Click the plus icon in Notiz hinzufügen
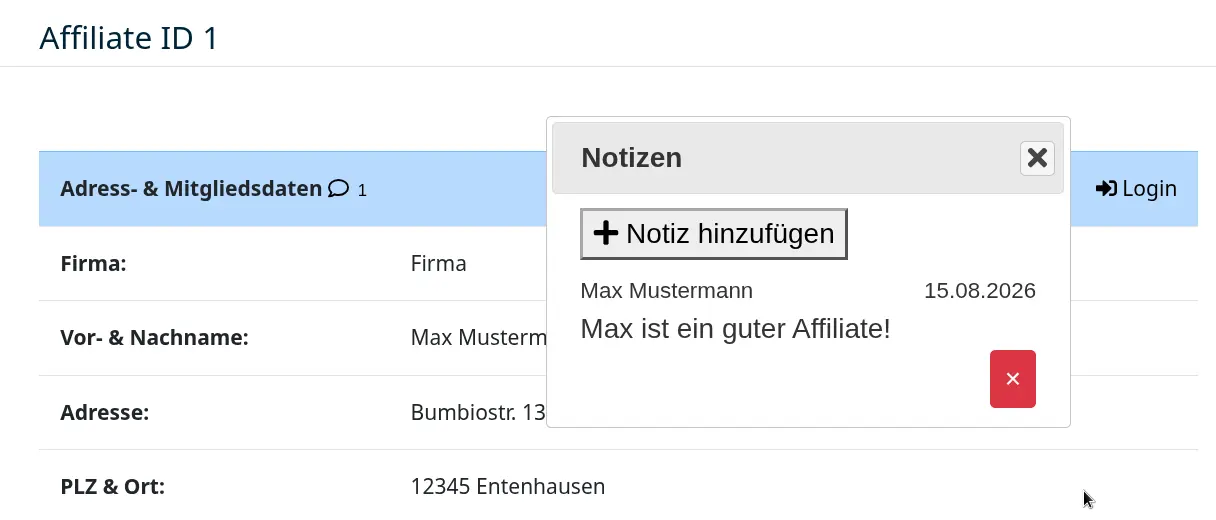Screen dimensions: 1216x520 coord(606,233)
